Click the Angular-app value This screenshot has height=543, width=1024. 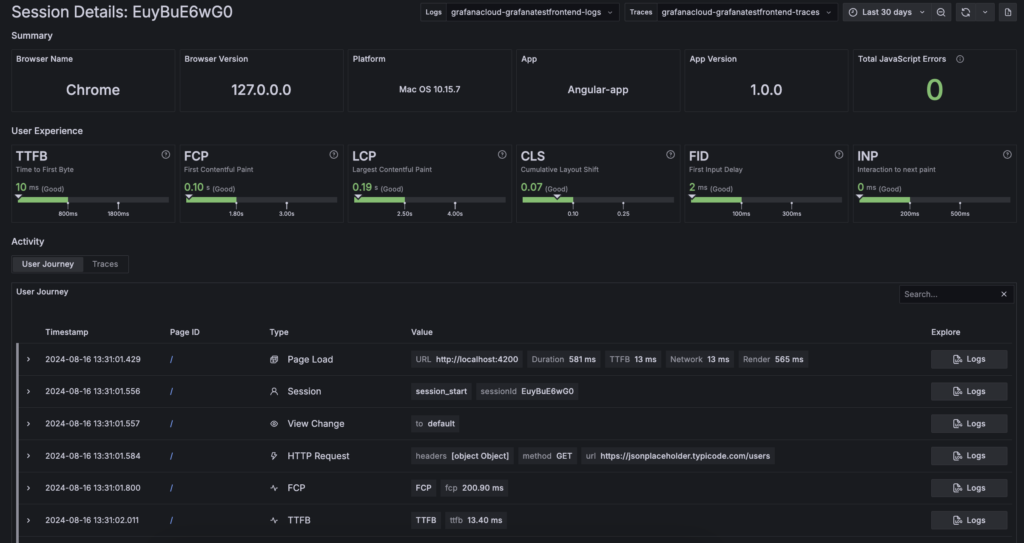598,90
